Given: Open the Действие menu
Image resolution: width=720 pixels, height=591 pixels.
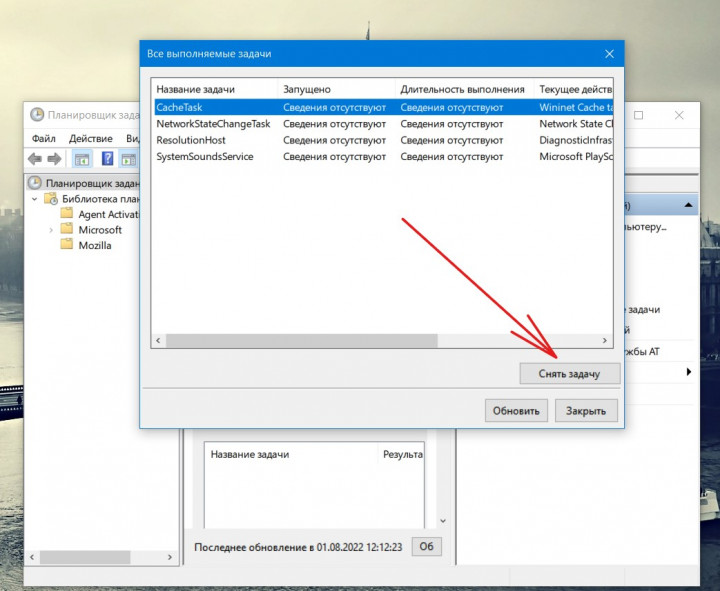Looking at the screenshot, I should tap(91, 138).
